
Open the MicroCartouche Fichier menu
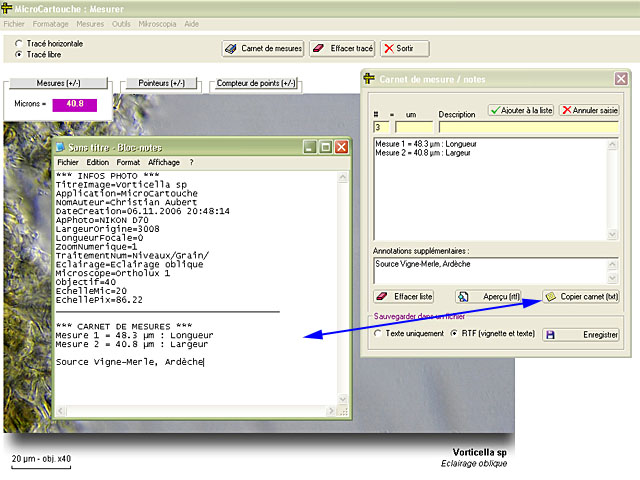point(14,24)
